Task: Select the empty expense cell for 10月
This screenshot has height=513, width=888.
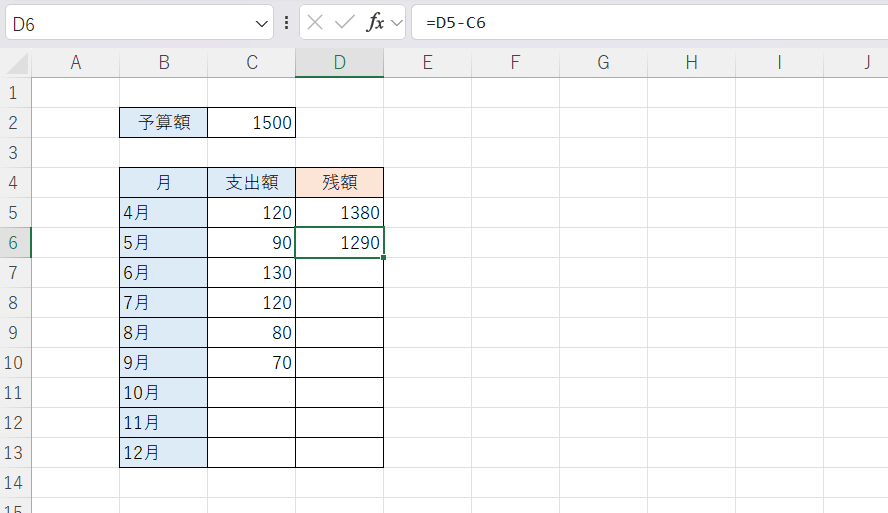Action: click(x=251, y=392)
